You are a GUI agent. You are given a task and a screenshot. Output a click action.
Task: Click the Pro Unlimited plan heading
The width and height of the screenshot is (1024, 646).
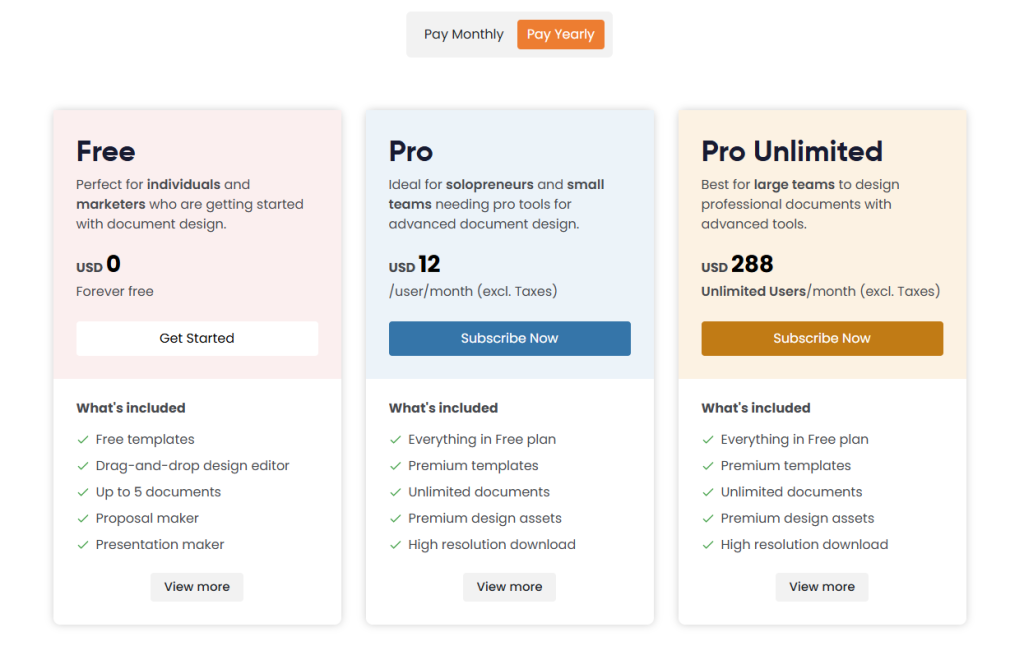[x=791, y=151]
